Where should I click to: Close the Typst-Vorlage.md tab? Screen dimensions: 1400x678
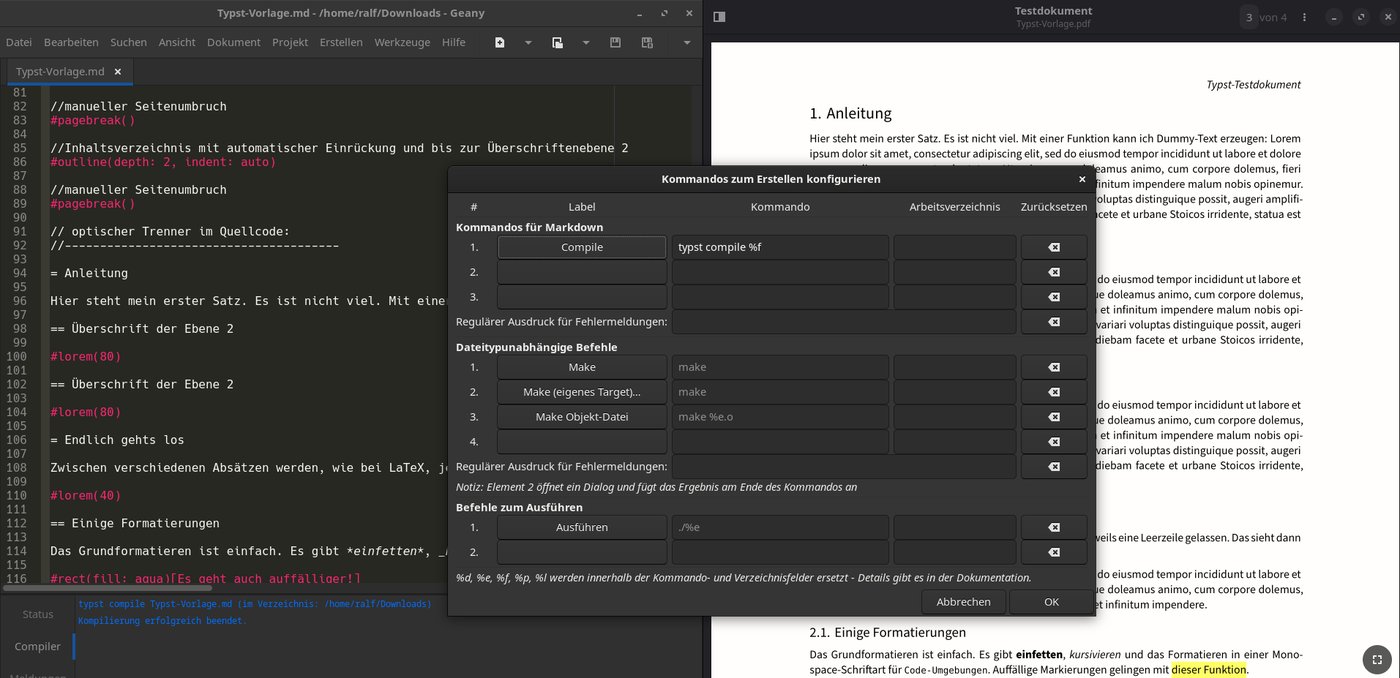[x=118, y=72]
